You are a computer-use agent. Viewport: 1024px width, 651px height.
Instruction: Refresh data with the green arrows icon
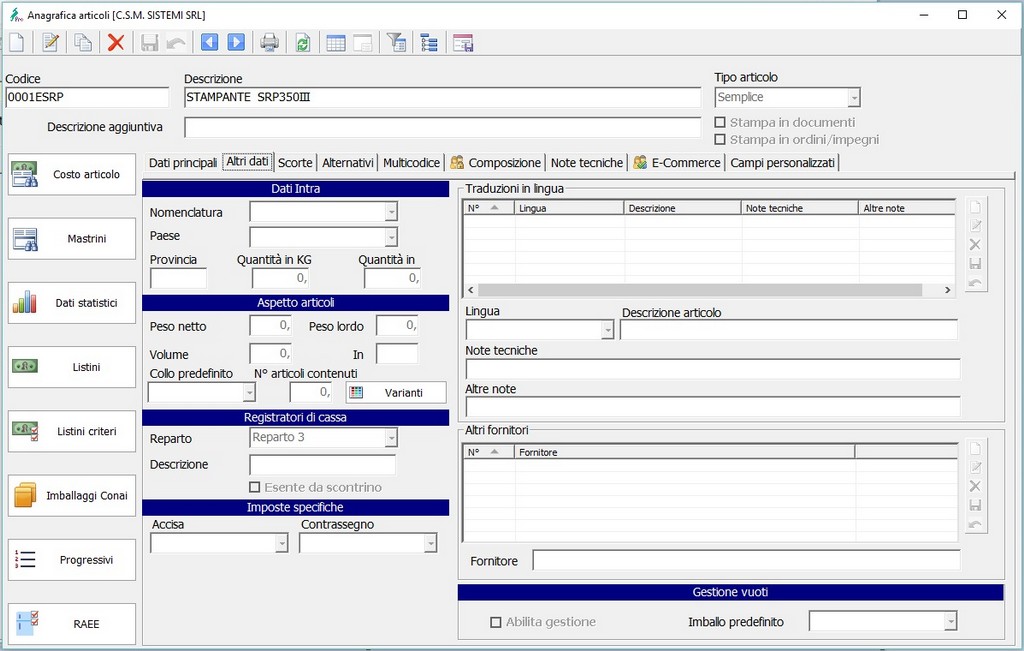[x=303, y=43]
